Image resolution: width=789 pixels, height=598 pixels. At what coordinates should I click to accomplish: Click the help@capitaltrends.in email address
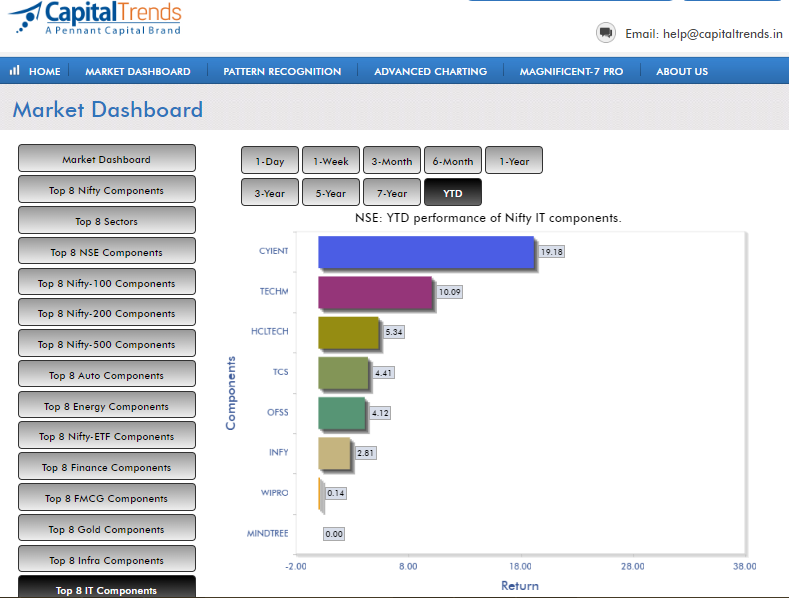(723, 34)
